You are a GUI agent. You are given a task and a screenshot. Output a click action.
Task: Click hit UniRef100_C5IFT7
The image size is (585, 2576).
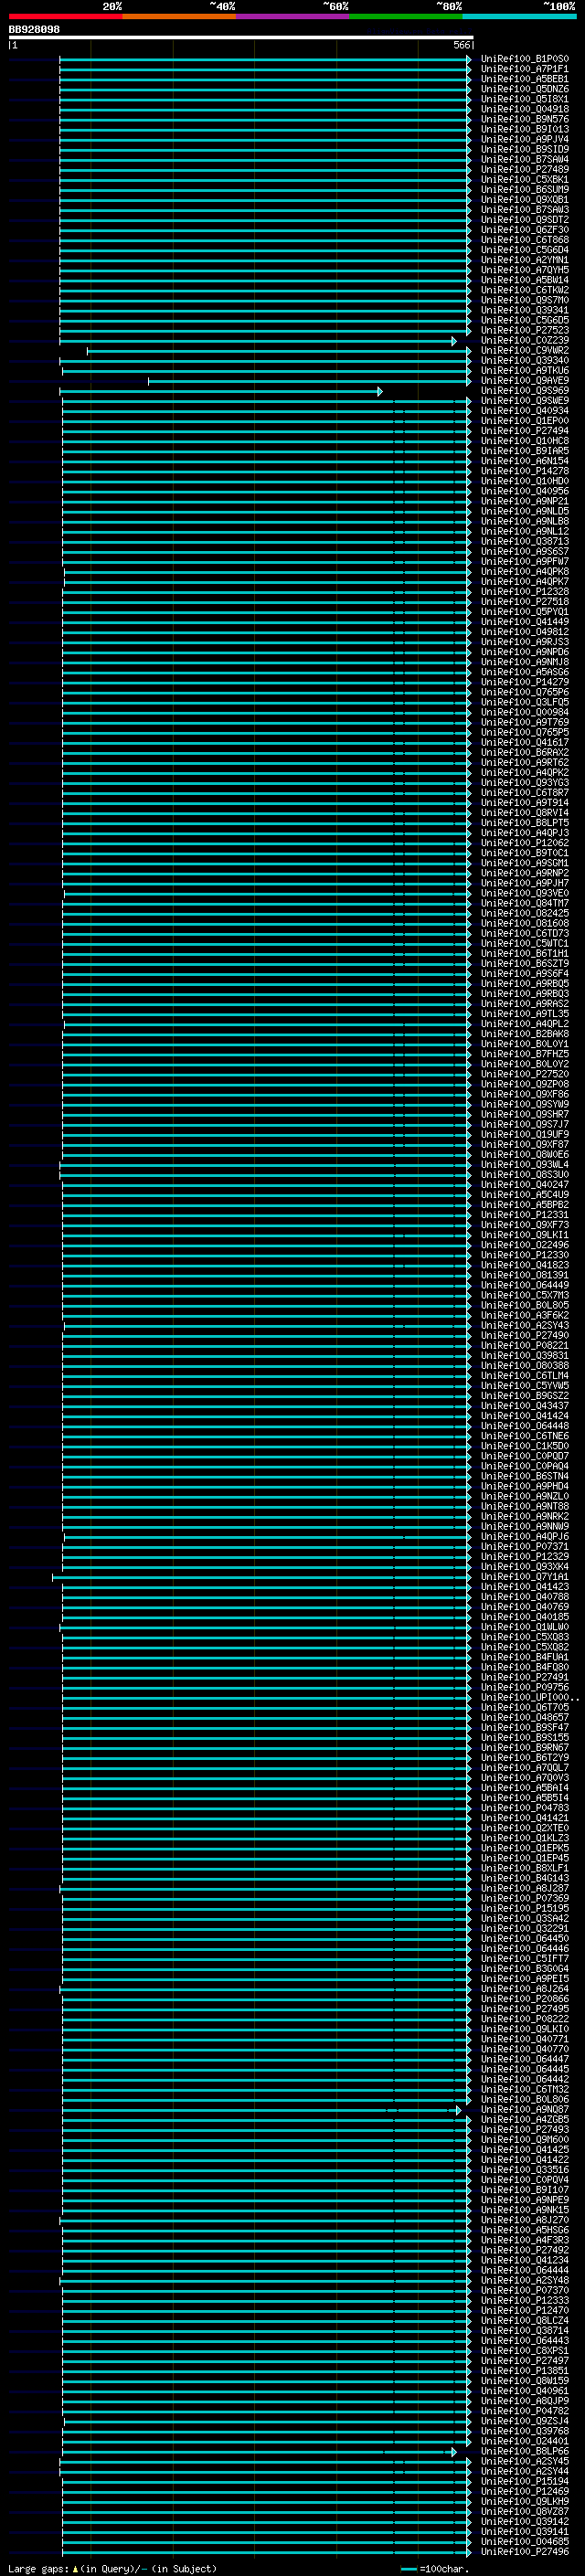(x=524, y=1958)
